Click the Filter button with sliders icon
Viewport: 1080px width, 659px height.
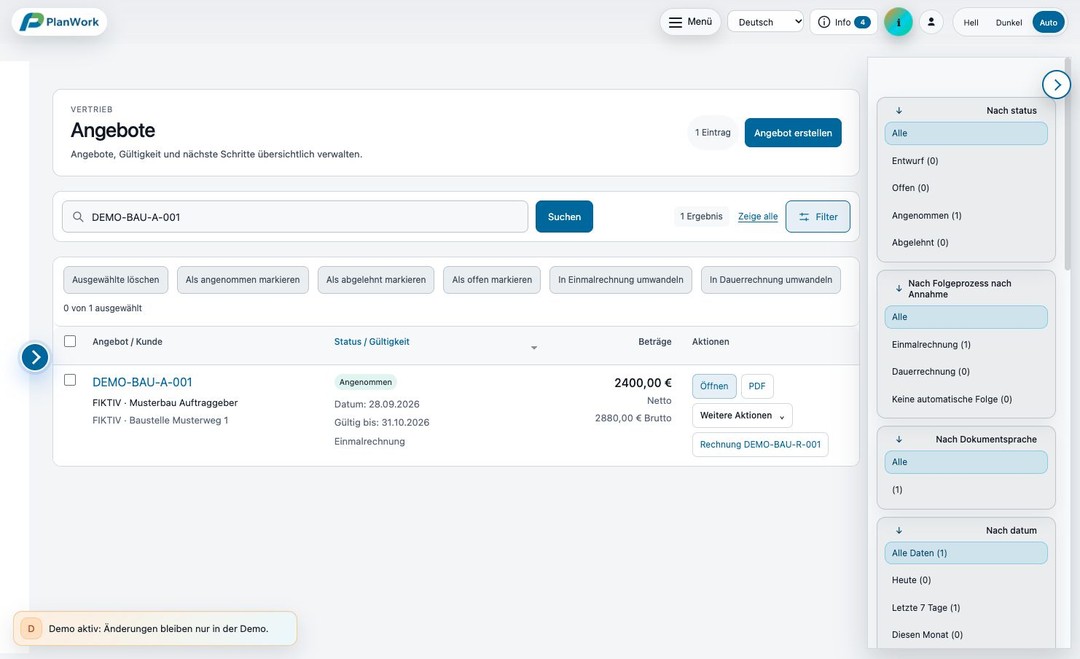(818, 216)
